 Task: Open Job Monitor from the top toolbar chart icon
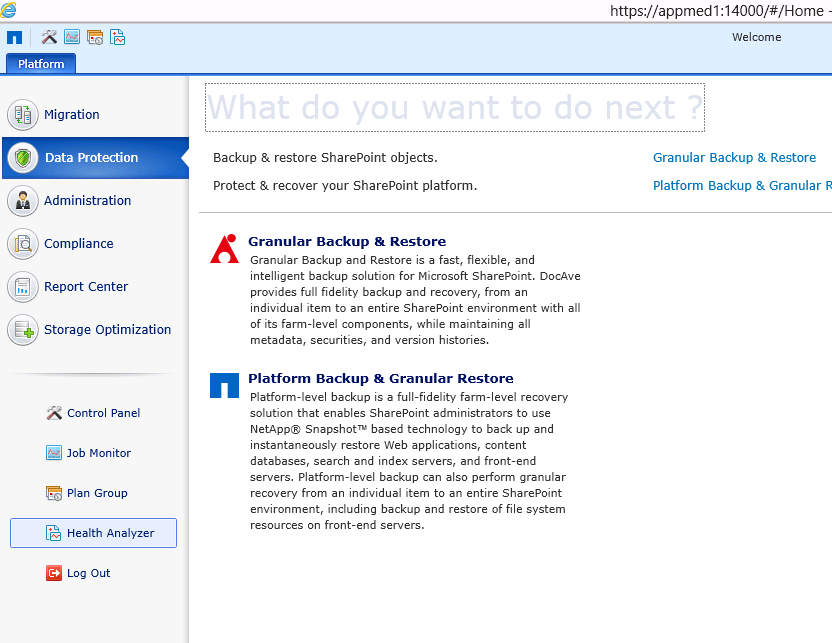pyautogui.click(x=72, y=38)
